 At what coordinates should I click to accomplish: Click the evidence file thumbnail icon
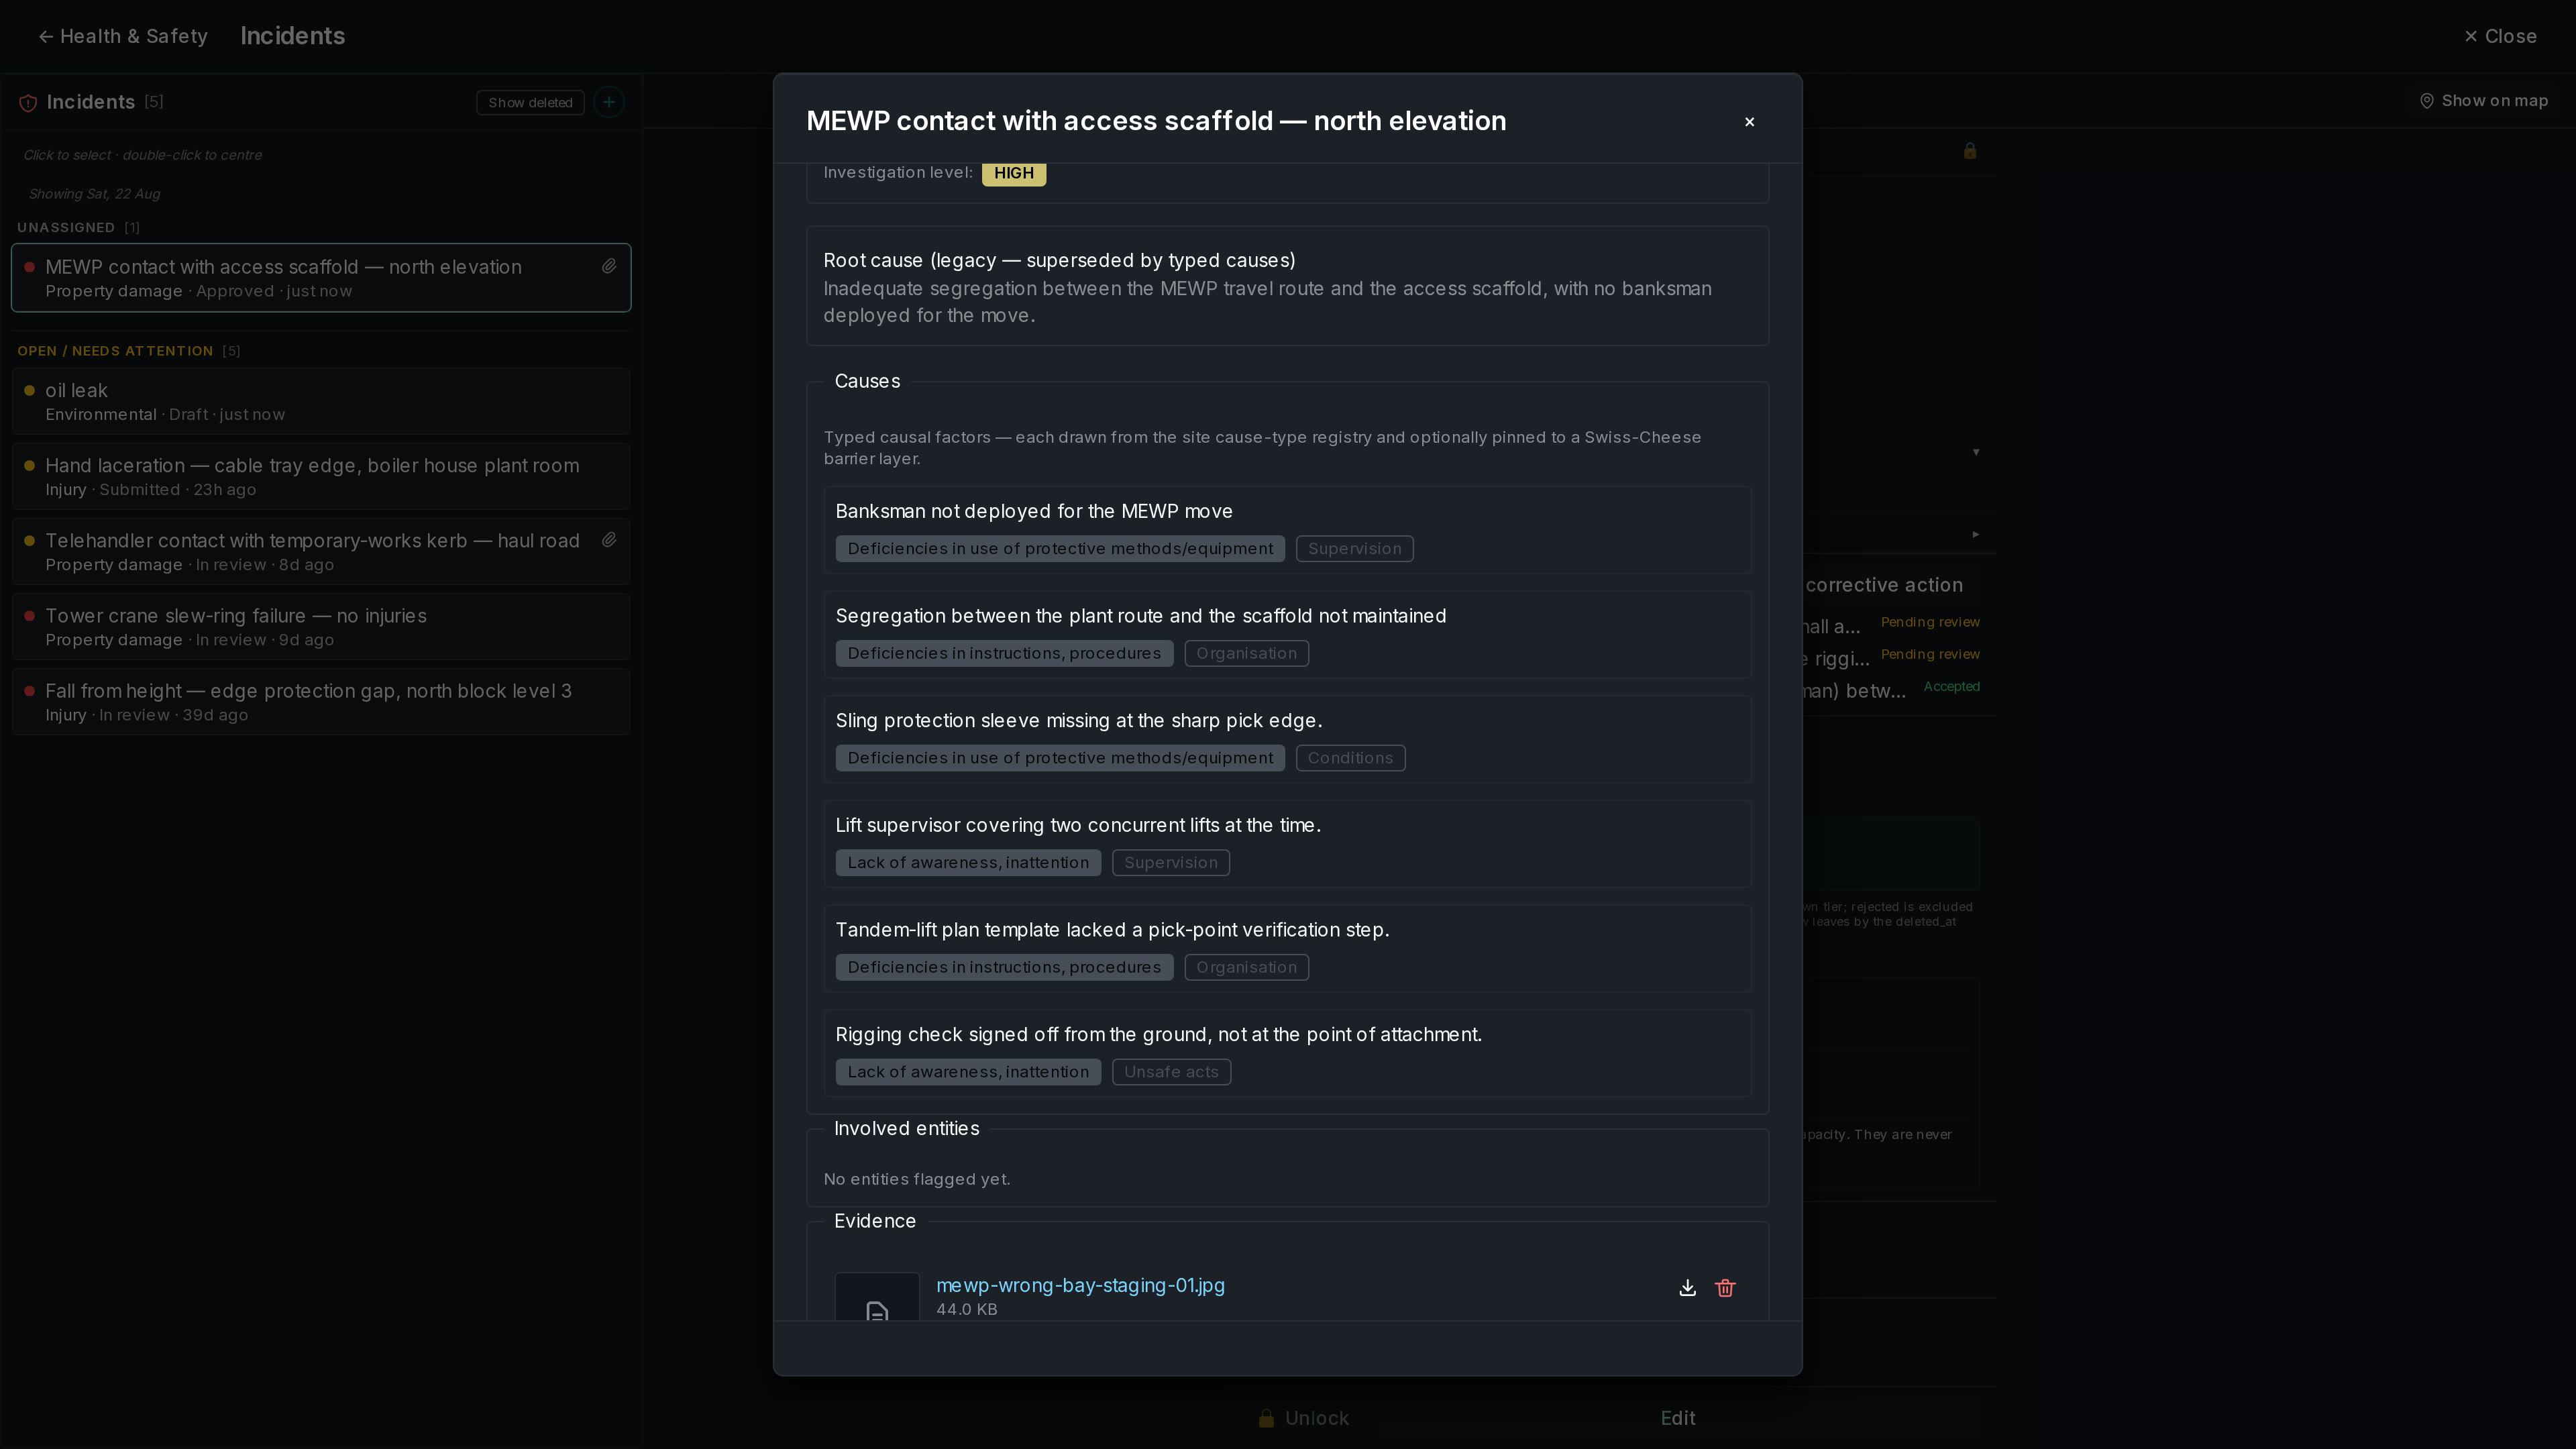pyautogui.click(x=877, y=1298)
